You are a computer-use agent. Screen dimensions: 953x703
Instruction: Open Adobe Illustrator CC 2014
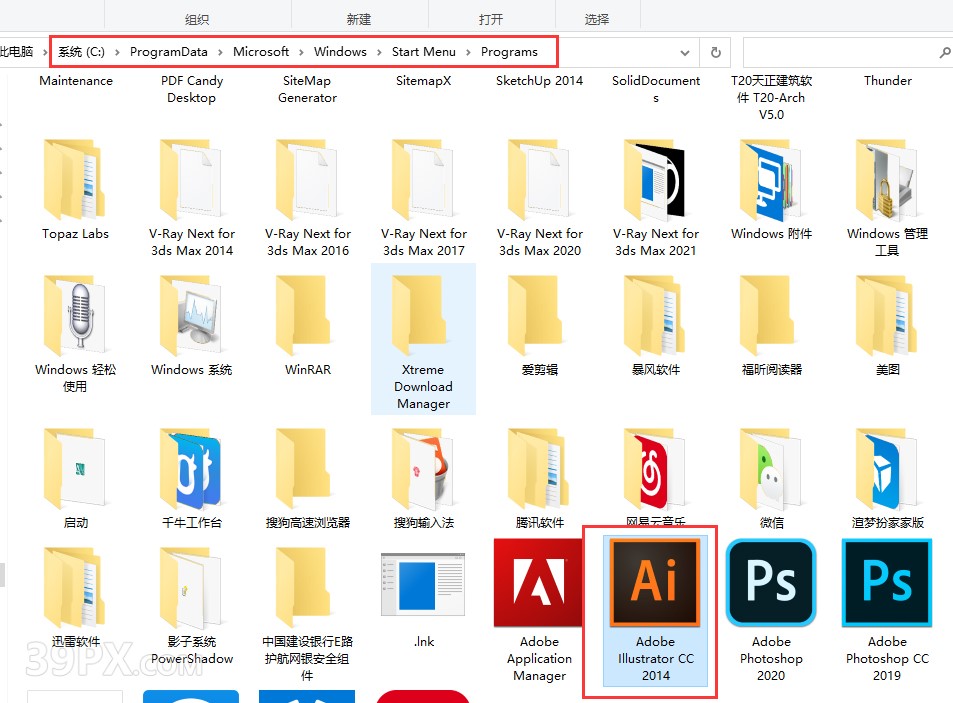pos(655,583)
